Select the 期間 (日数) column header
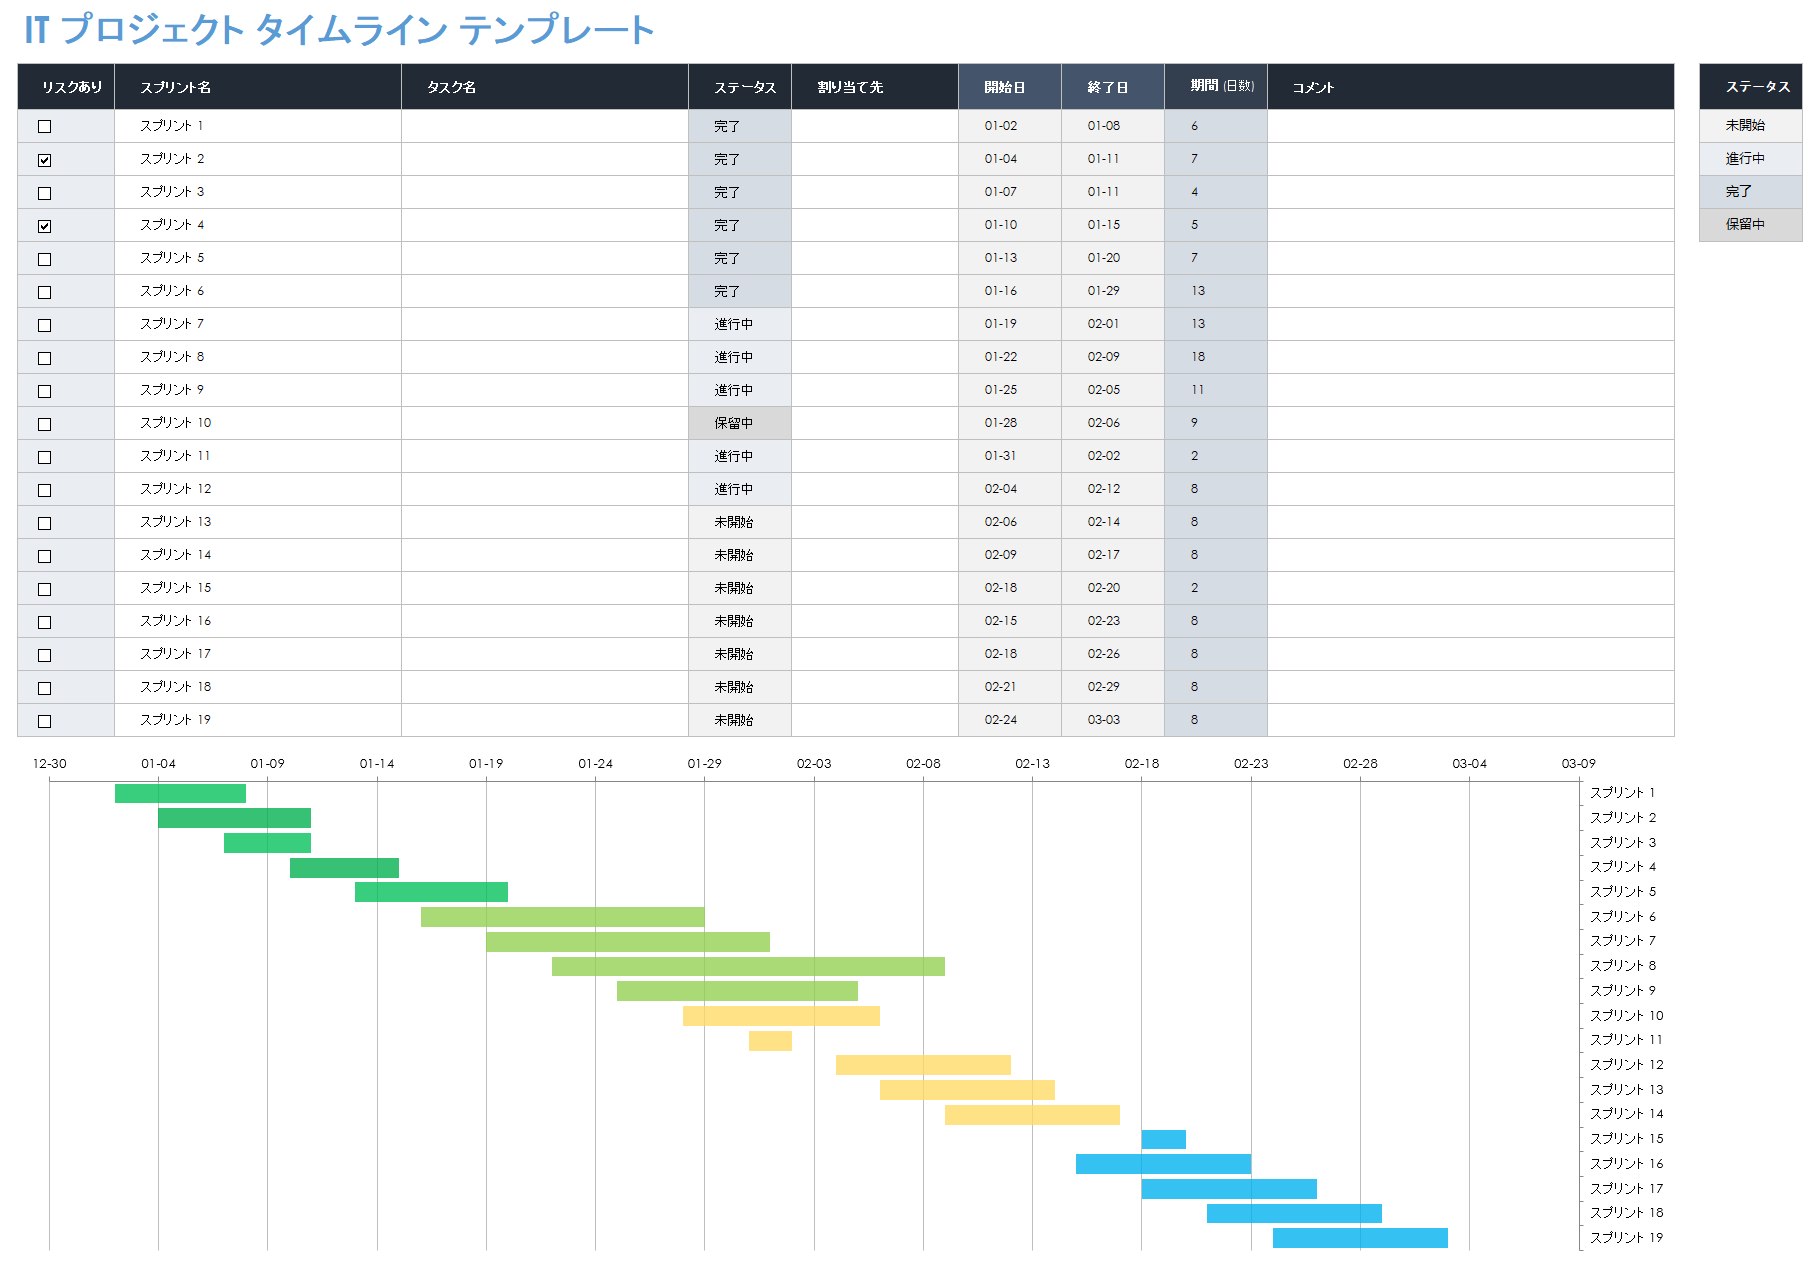 pyautogui.click(x=1216, y=87)
